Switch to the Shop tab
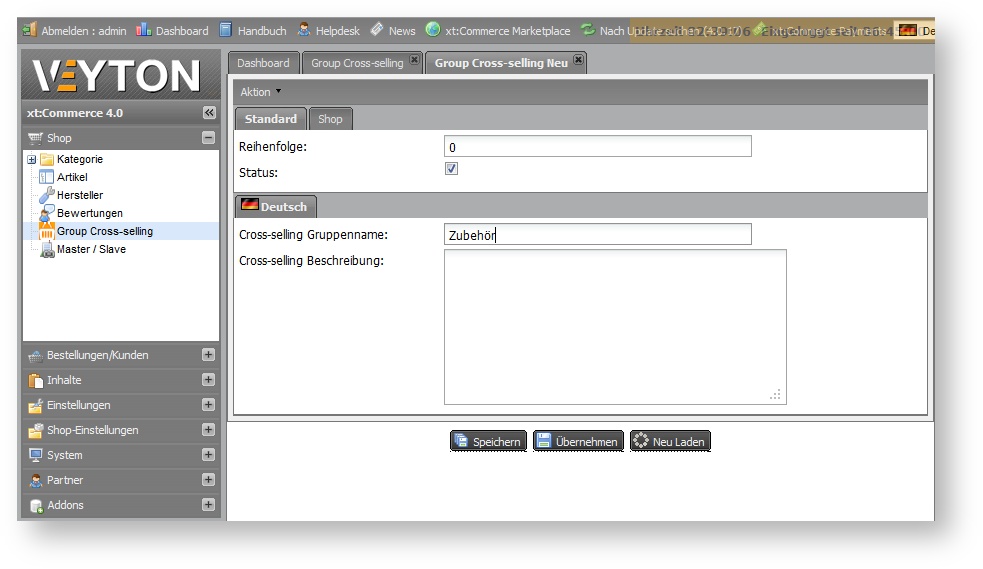Viewport: 983px width, 569px height. click(x=330, y=119)
